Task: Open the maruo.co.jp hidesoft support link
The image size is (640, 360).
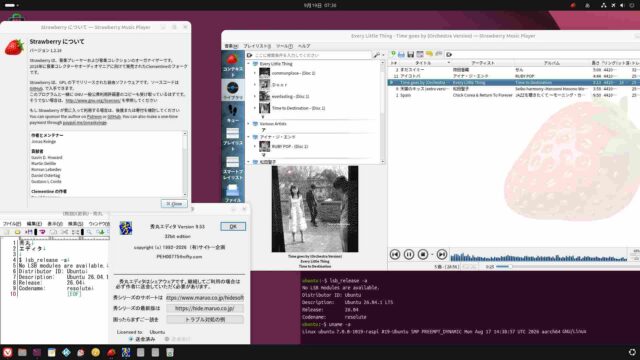Action: pos(205,298)
